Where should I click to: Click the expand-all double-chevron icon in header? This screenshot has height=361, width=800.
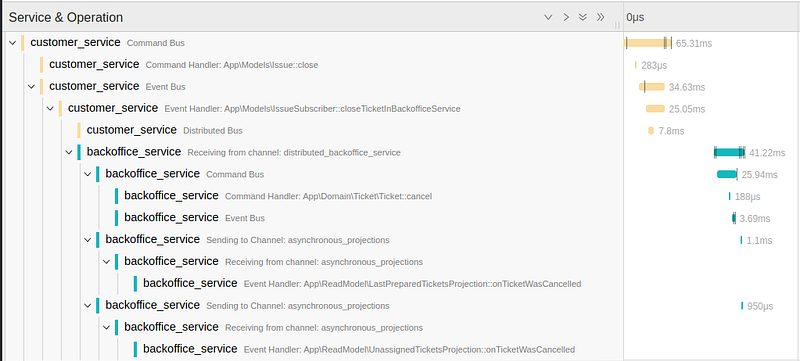(583, 17)
